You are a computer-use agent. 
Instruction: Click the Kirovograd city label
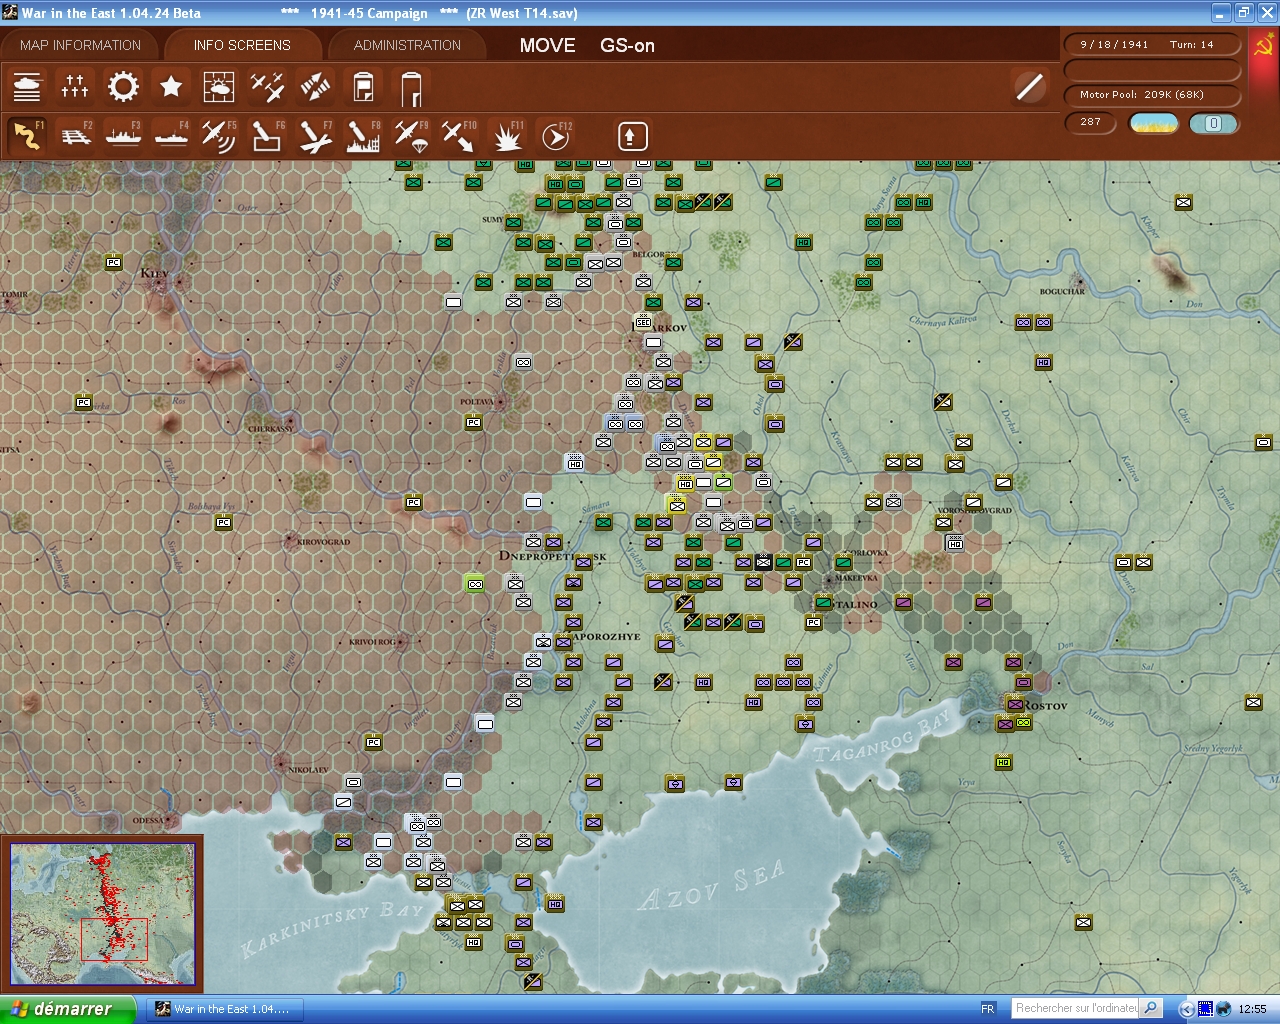(324, 542)
